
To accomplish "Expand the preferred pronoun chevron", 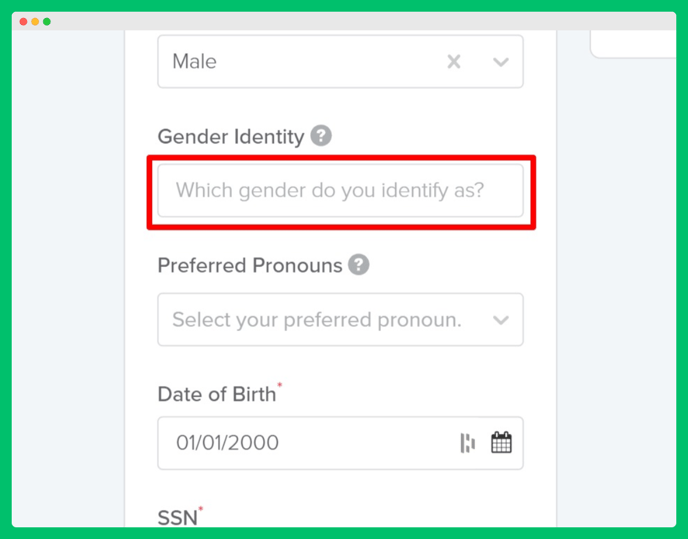I will click(x=501, y=320).
